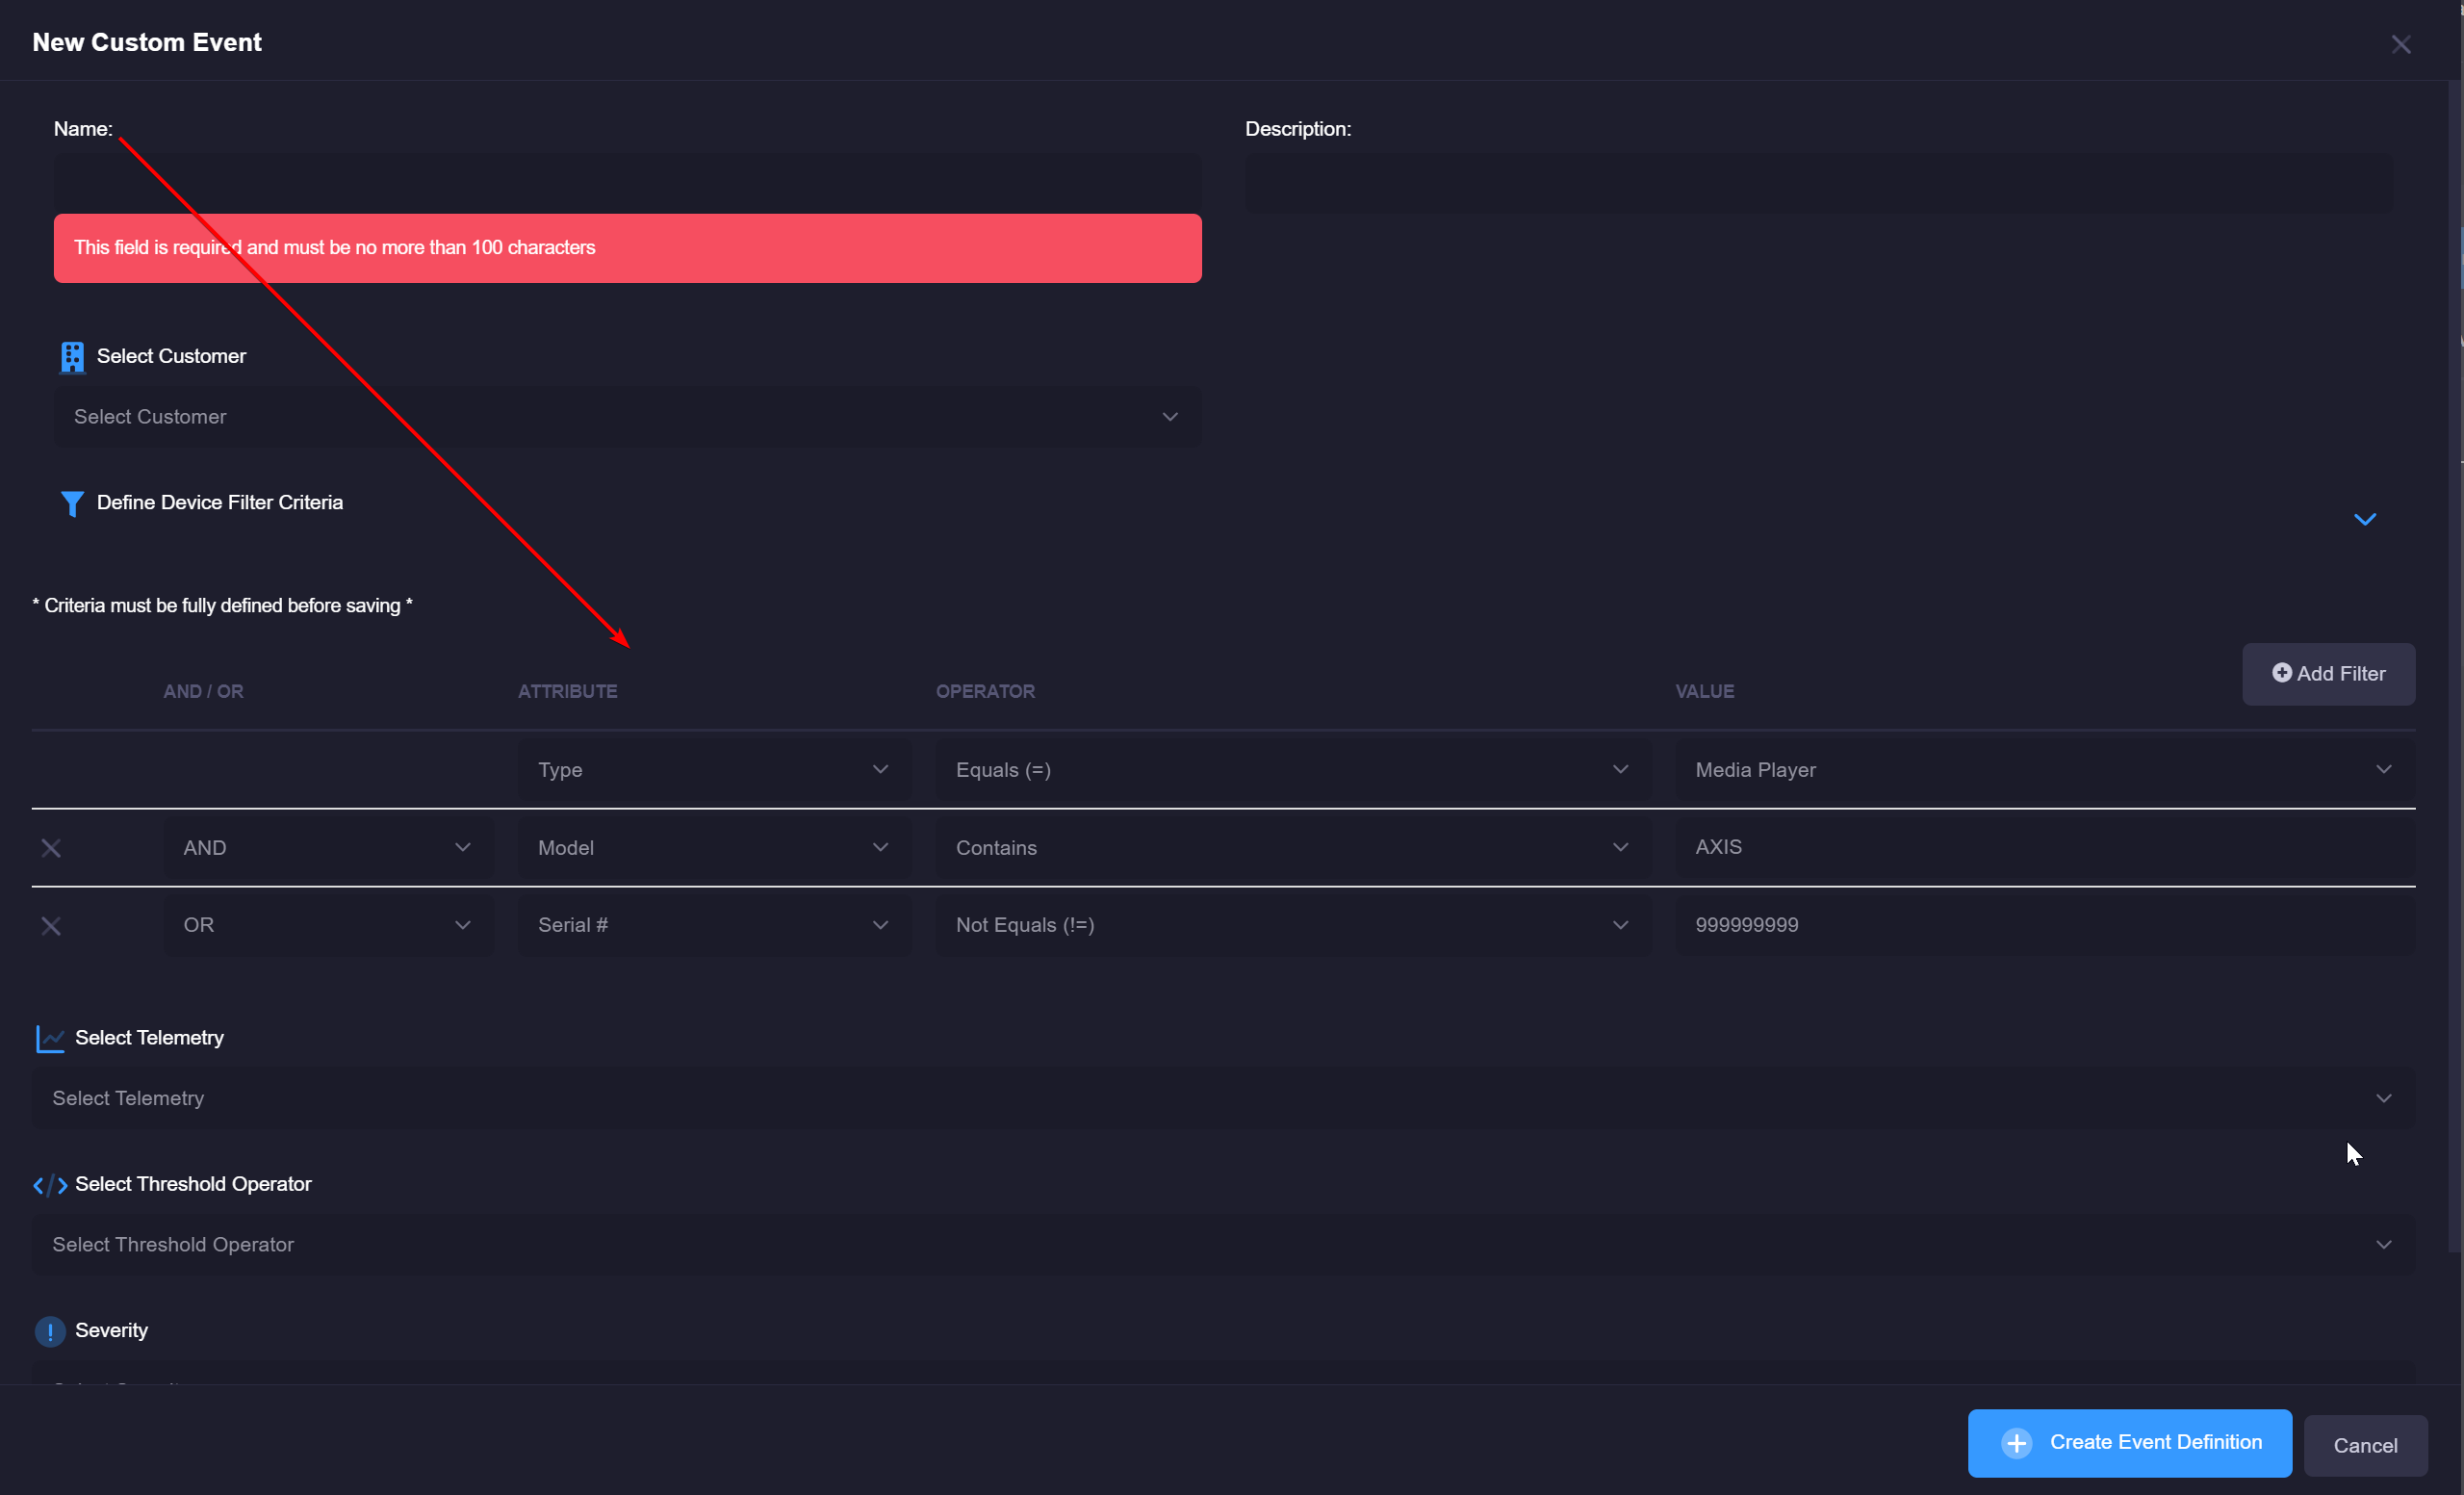The image size is (2464, 1495).
Task: Click the Name input field
Action: (627, 183)
